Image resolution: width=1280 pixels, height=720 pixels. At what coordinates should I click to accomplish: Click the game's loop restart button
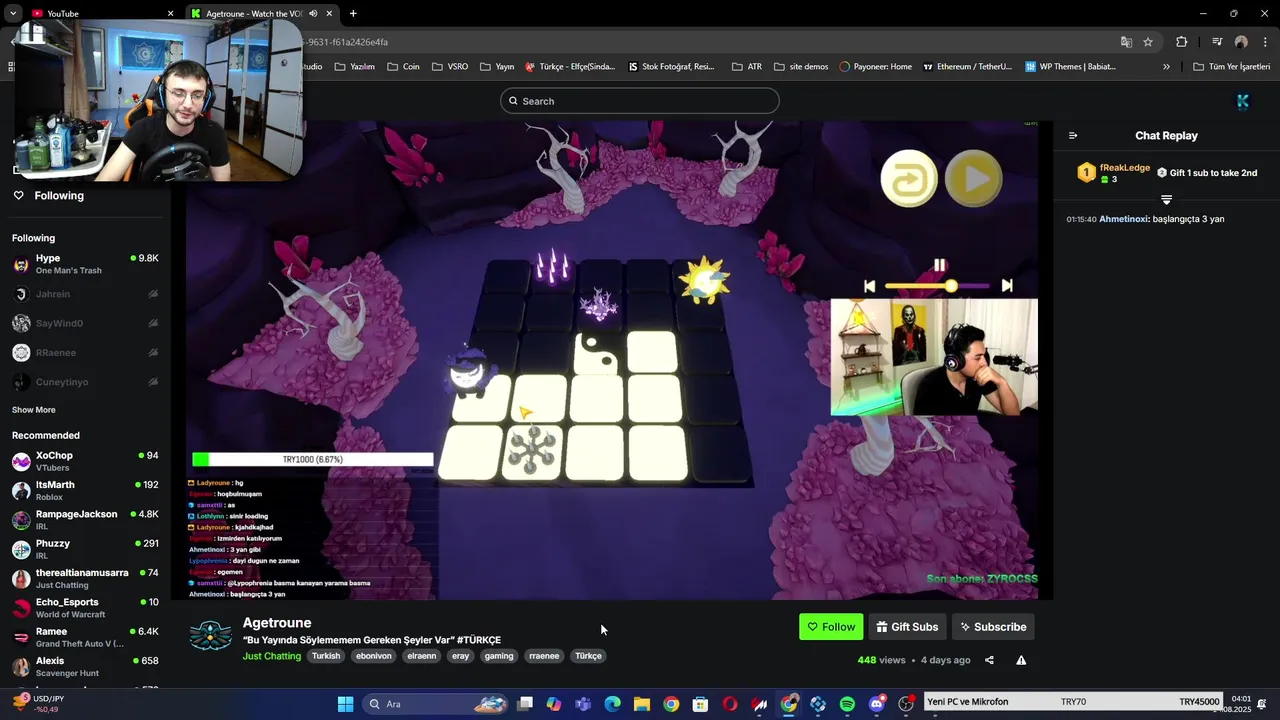[x=909, y=179]
